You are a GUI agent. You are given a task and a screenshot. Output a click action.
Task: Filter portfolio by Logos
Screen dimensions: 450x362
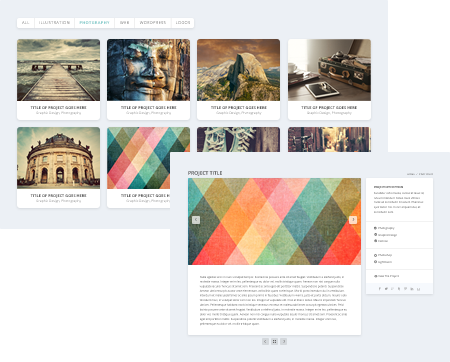pyautogui.click(x=183, y=23)
